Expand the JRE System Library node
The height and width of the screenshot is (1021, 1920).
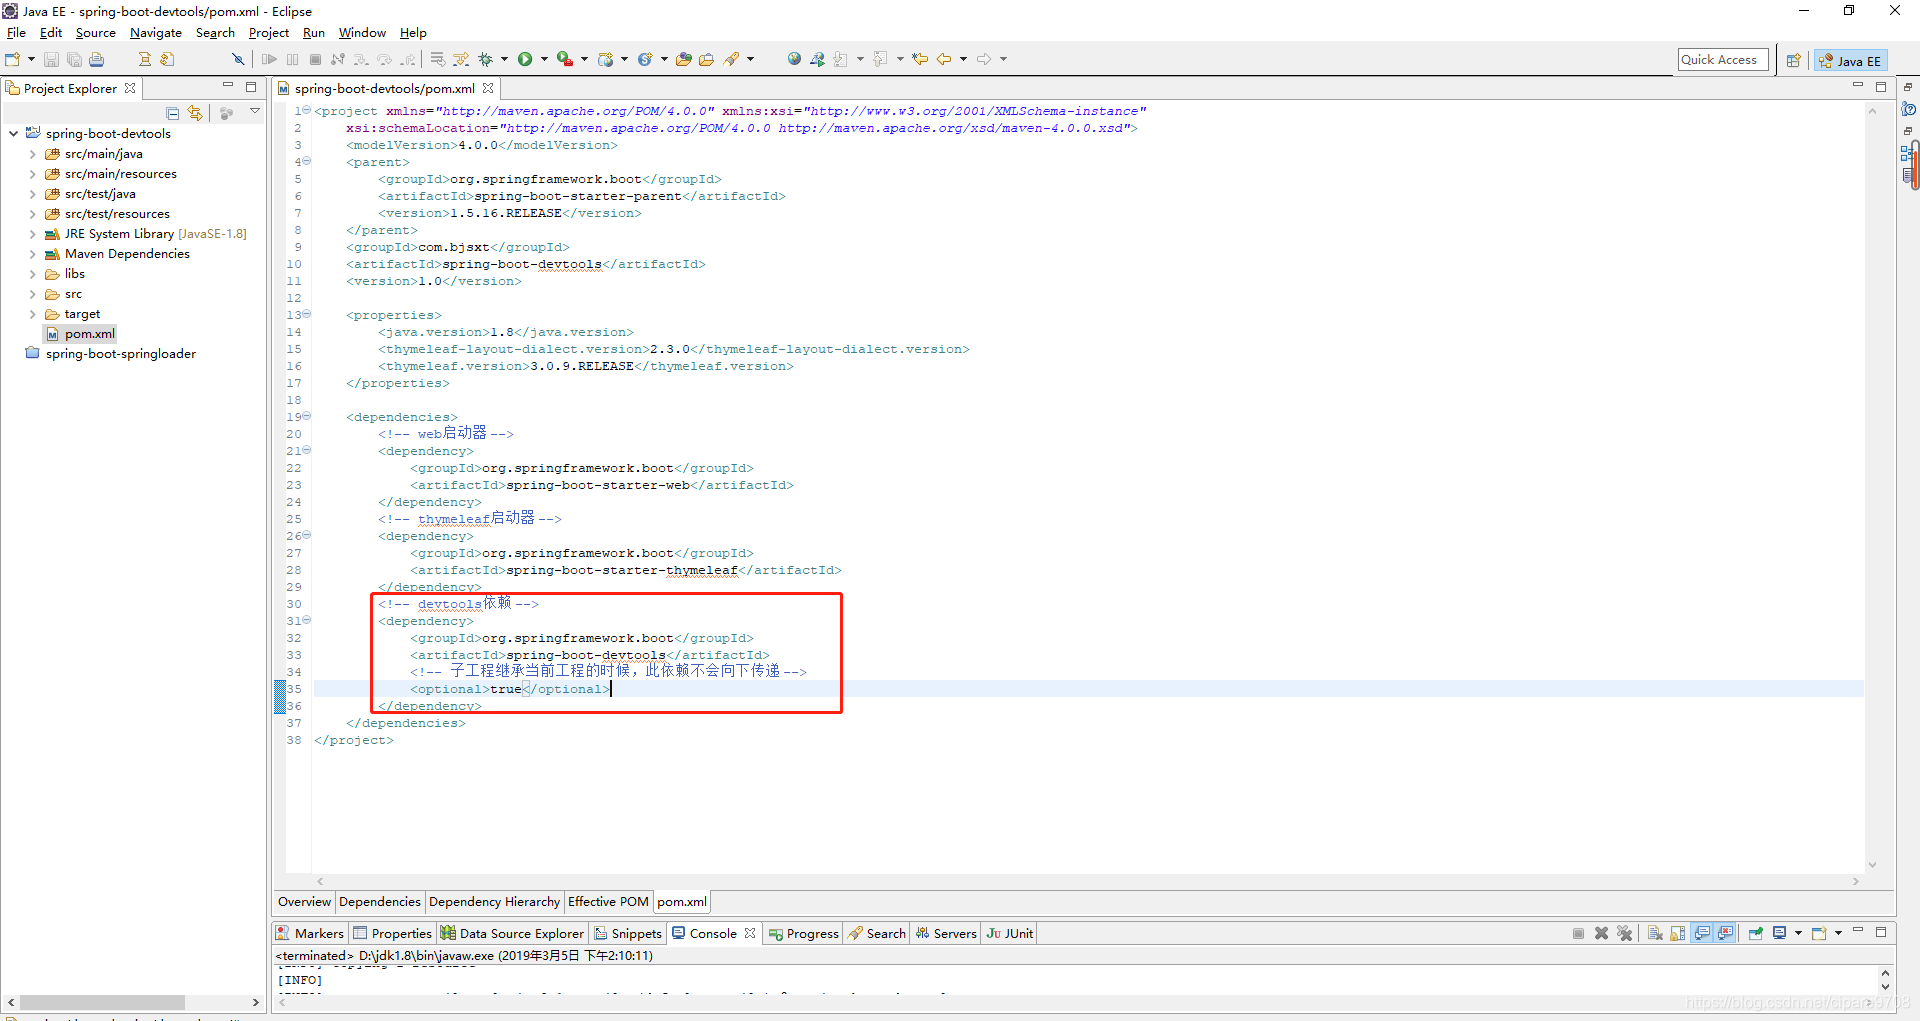tap(33, 234)
